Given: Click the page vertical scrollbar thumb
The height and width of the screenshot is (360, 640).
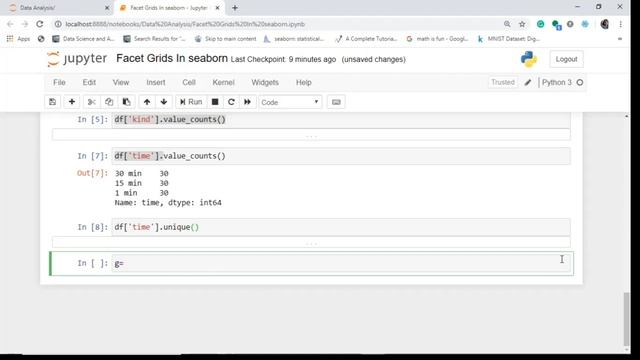Looking at the screenshot, I should pyautogui.click(x=627, y=319).
